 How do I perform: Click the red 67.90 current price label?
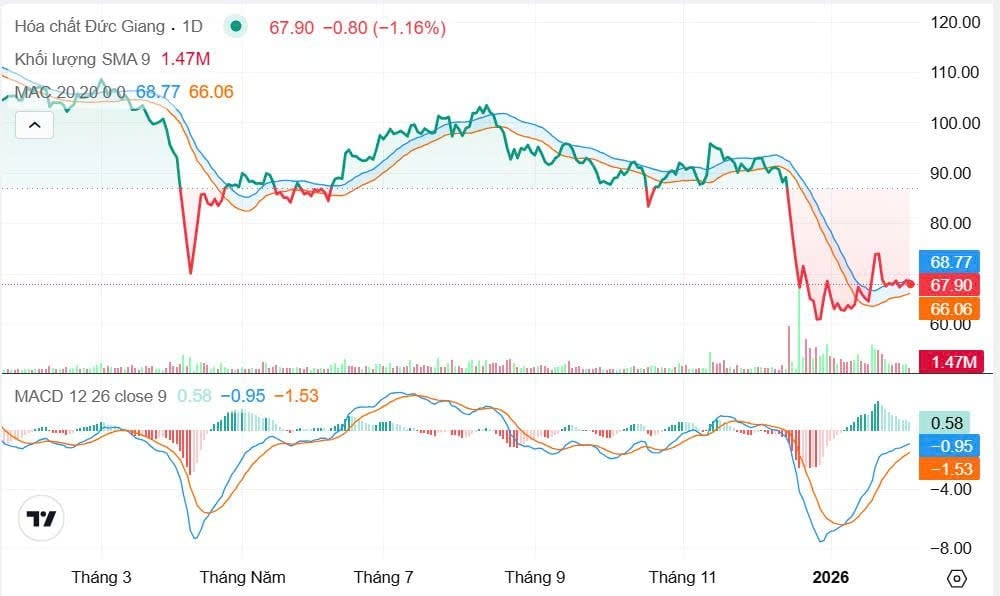(950, 285)
